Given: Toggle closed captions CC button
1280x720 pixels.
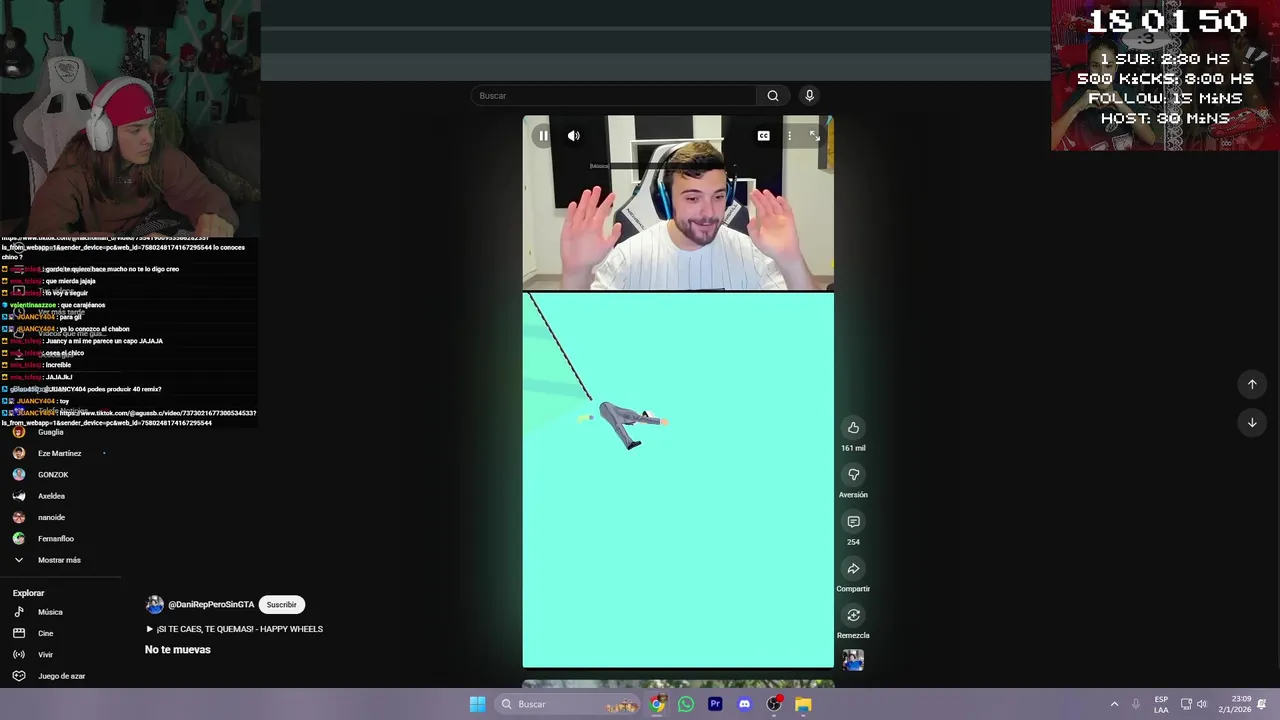Looking at the screenshot, I should (x=763, y=136).
